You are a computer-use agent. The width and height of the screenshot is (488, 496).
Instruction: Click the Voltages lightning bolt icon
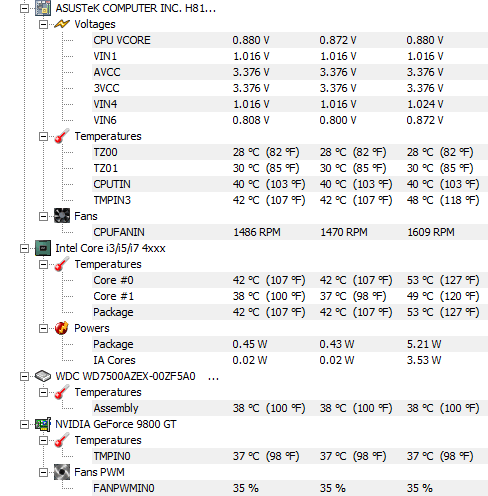tap(62, 24)
